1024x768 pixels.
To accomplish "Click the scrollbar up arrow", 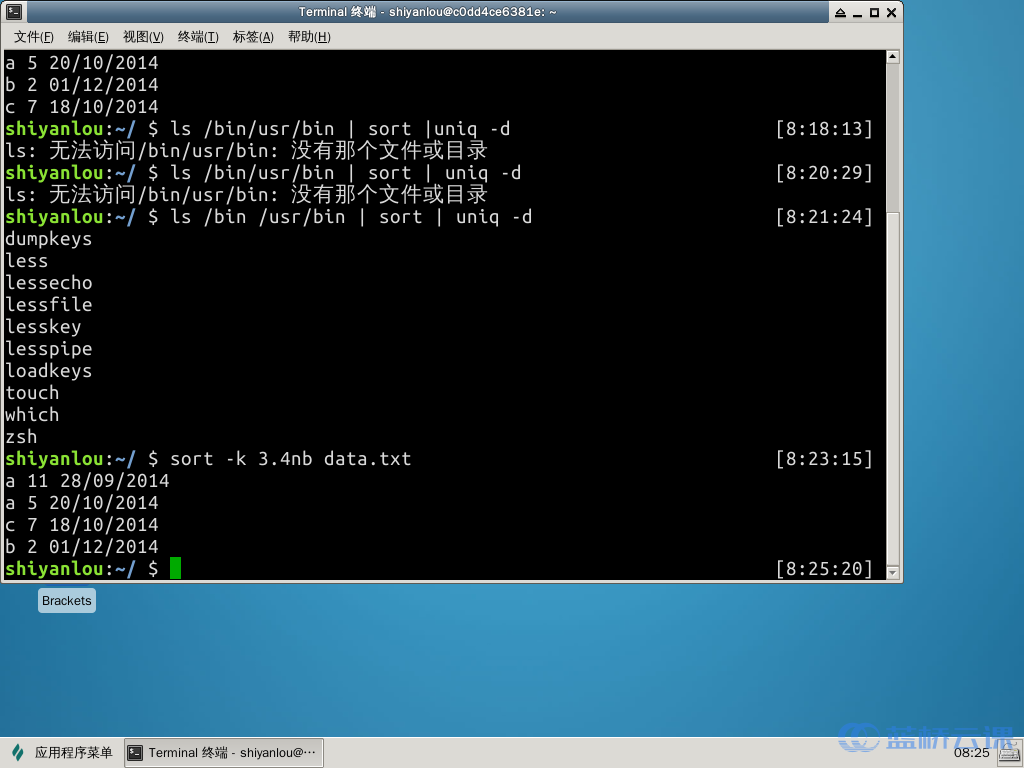I will [893, 57].
